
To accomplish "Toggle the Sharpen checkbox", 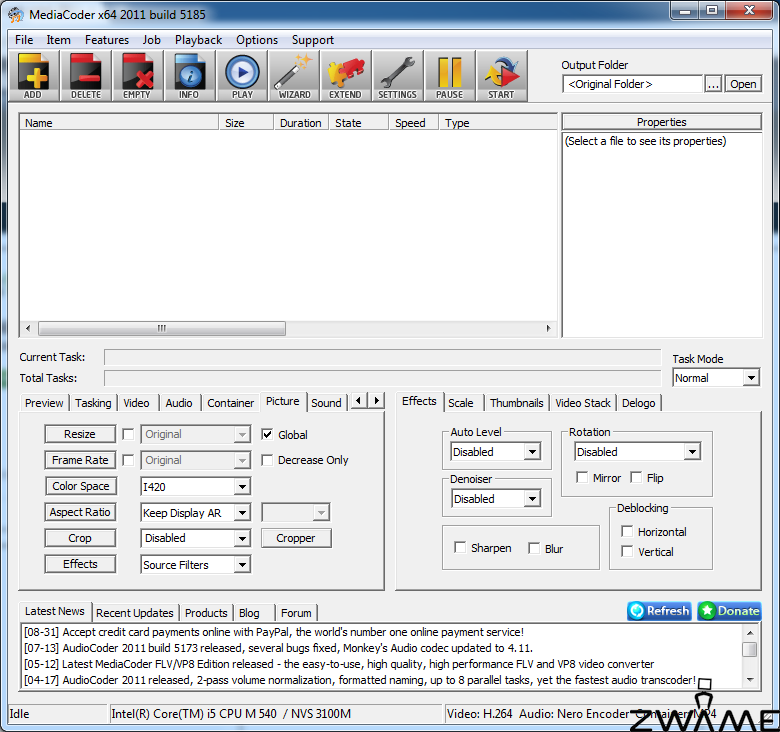I will (460, 548).
